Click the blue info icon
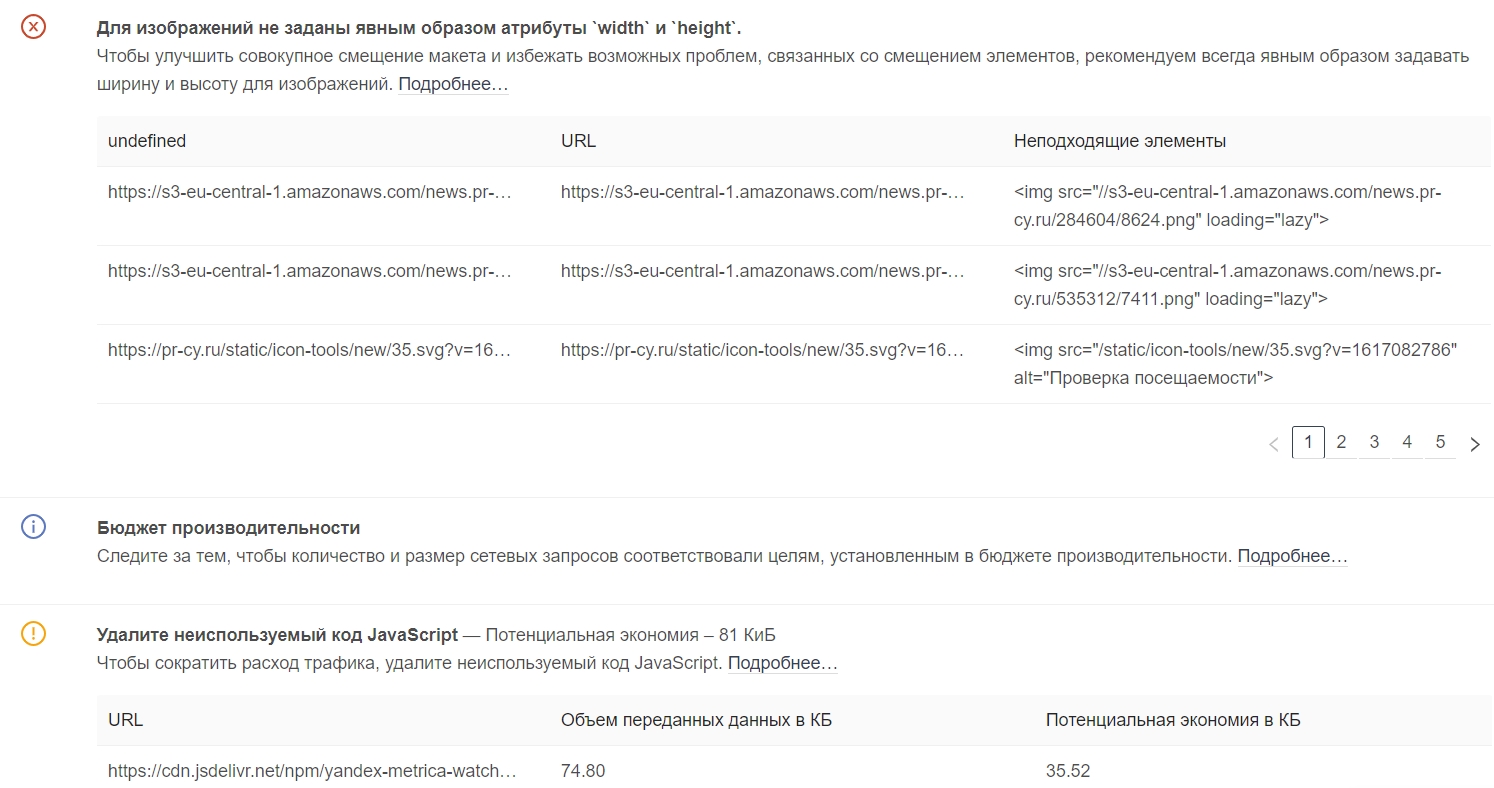Viewport: 1494px width, 788px height. (34, 527)
